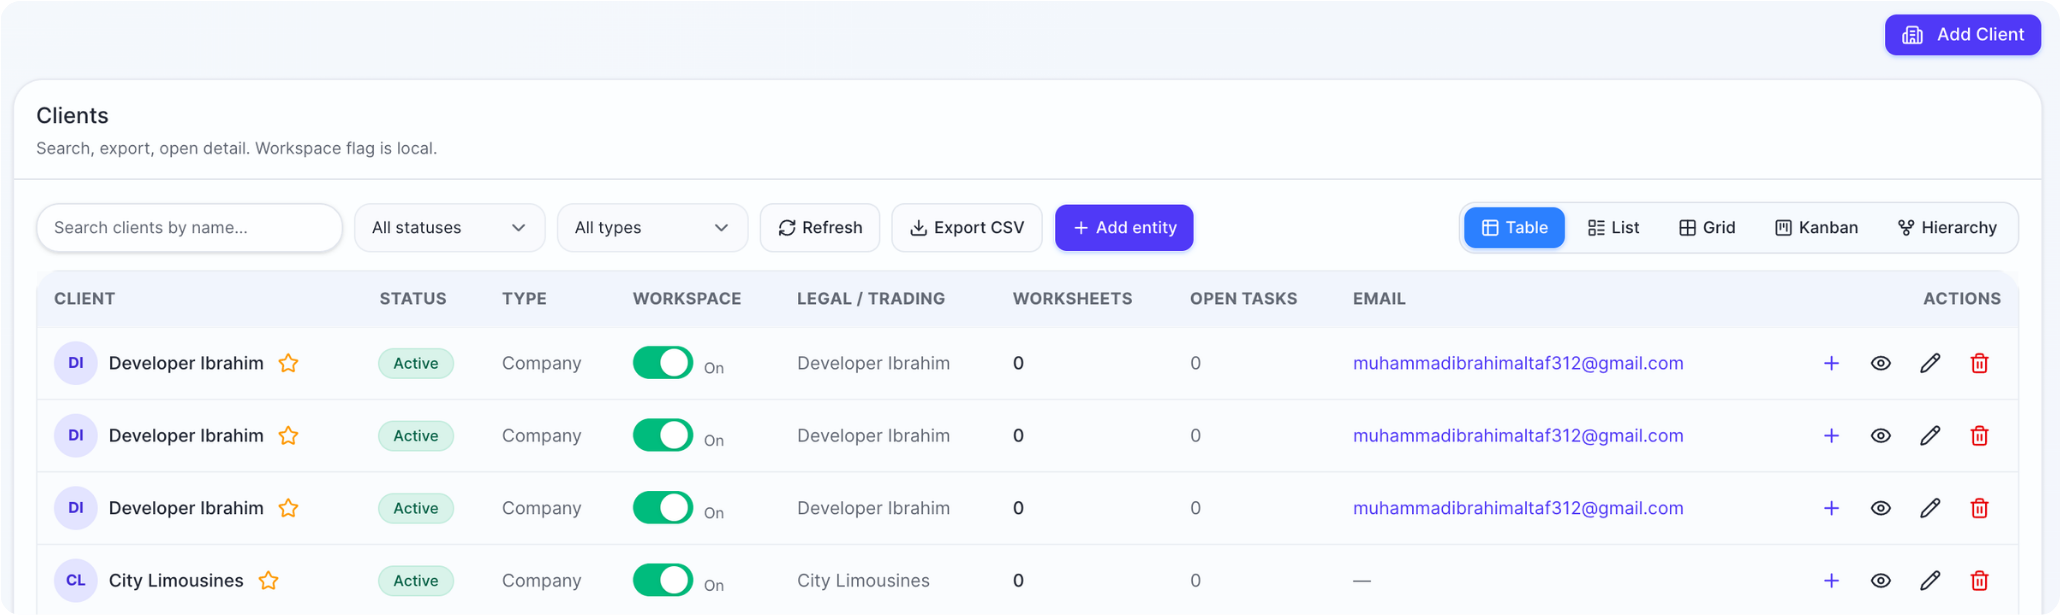Focus the Search clients by name field
The image size is (2060, 615).
pyautogui.click(x=190, y=228)
